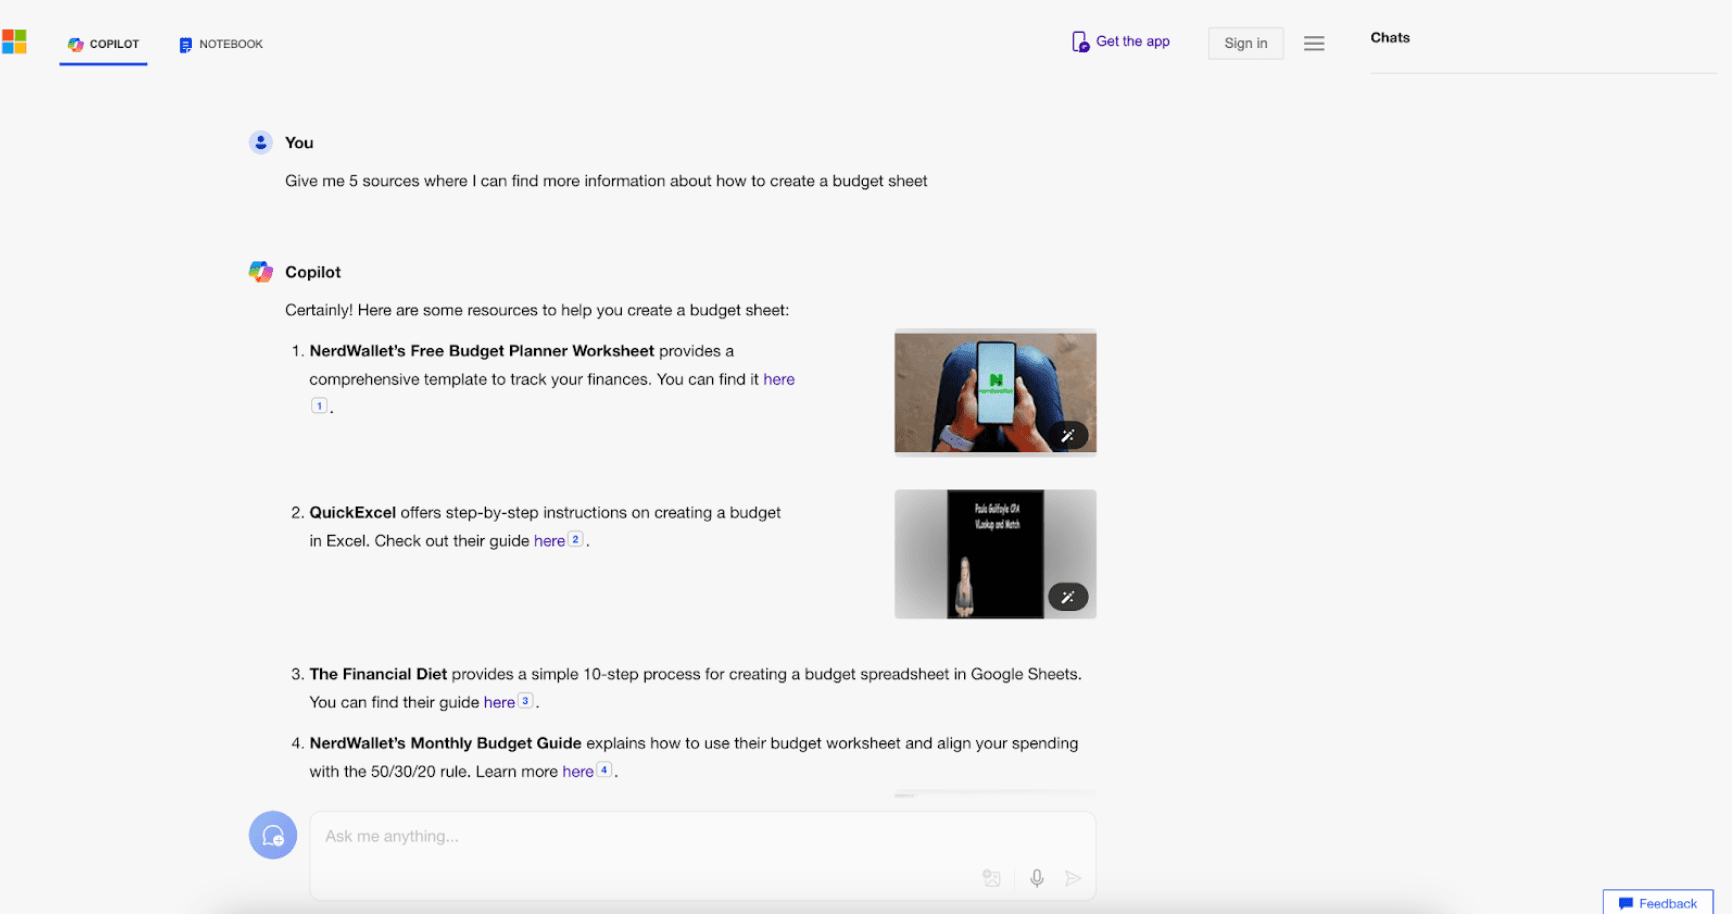Open the NerdWallet worksheet 'here' link
Image resolution: width=1734 pixels, height=922 pixels.
[779, 379]
